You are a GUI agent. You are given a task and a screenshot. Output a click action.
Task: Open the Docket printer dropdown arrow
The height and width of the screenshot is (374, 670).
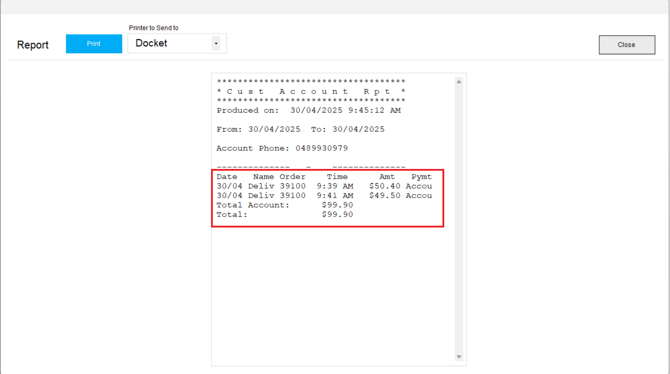(216, 43)
